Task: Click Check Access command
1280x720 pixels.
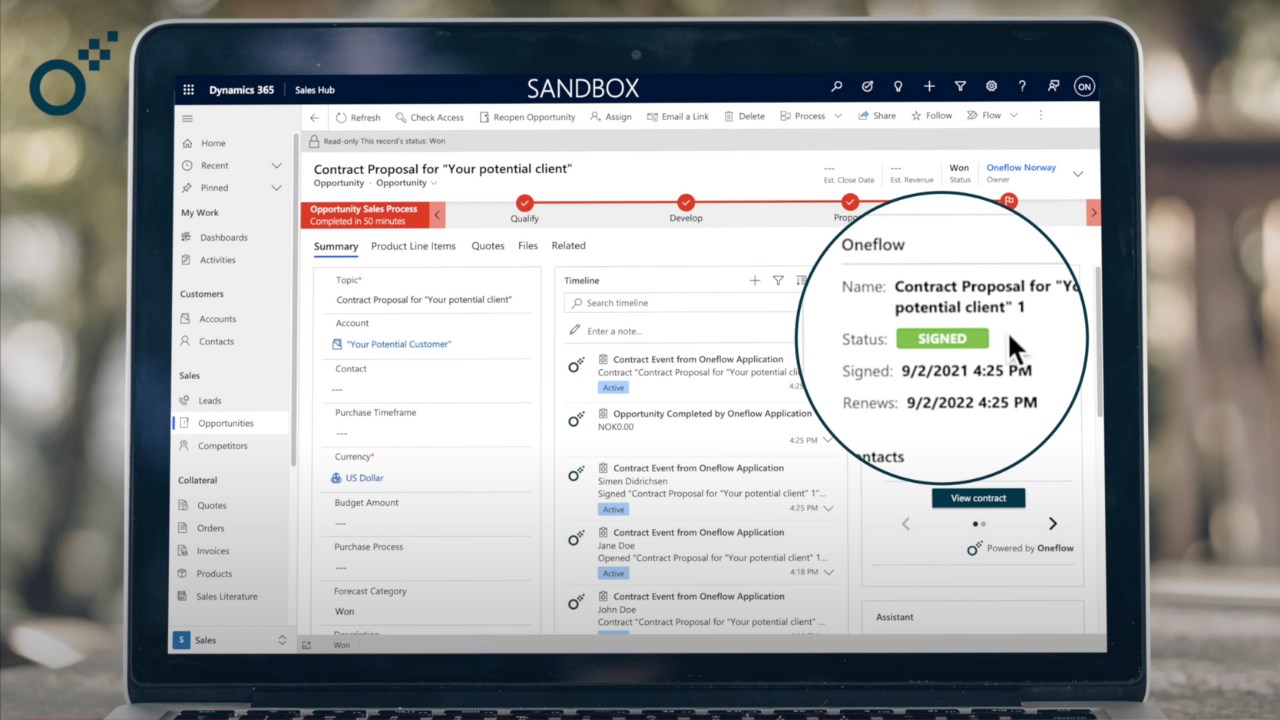Action: pos(430,117)
